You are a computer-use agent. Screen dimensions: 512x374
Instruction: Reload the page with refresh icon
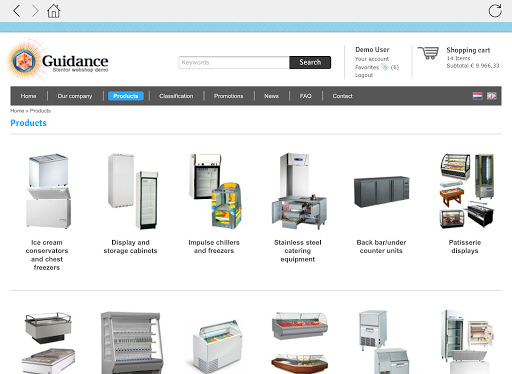click(x=495, y=11)
